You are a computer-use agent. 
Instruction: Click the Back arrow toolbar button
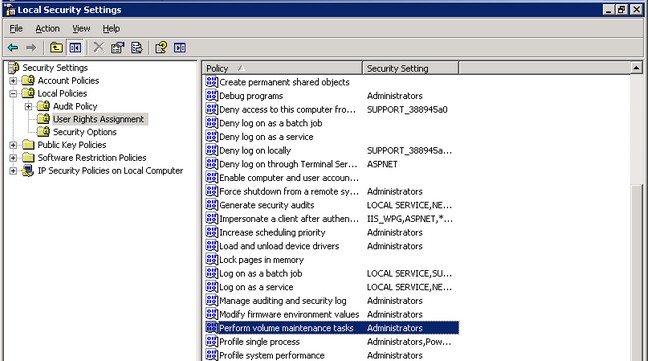coord(13,48)
